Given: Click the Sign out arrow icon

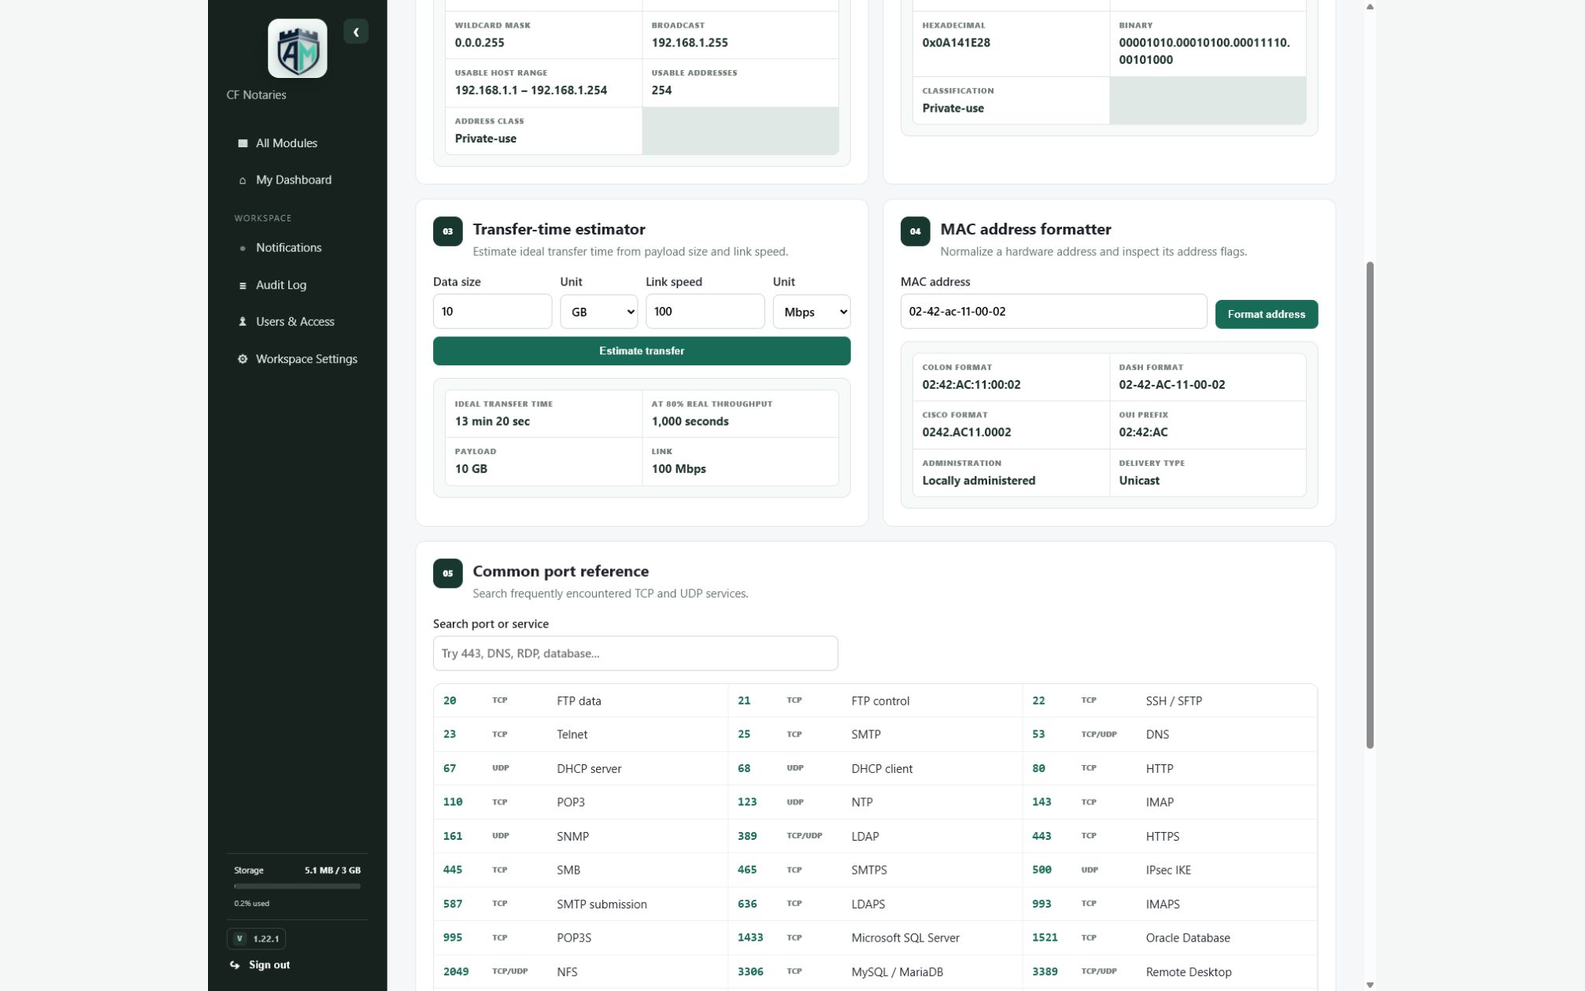Looking at the screenshot, I should point(235,965).
